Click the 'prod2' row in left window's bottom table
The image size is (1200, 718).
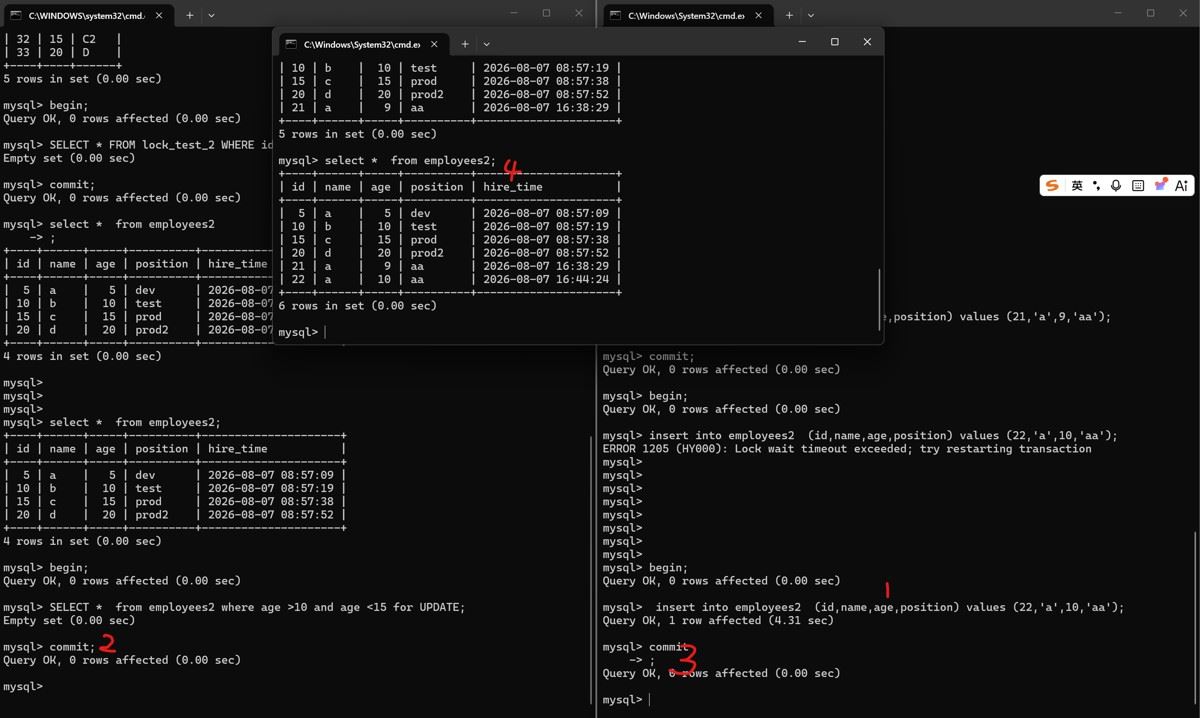pos(175,515)
